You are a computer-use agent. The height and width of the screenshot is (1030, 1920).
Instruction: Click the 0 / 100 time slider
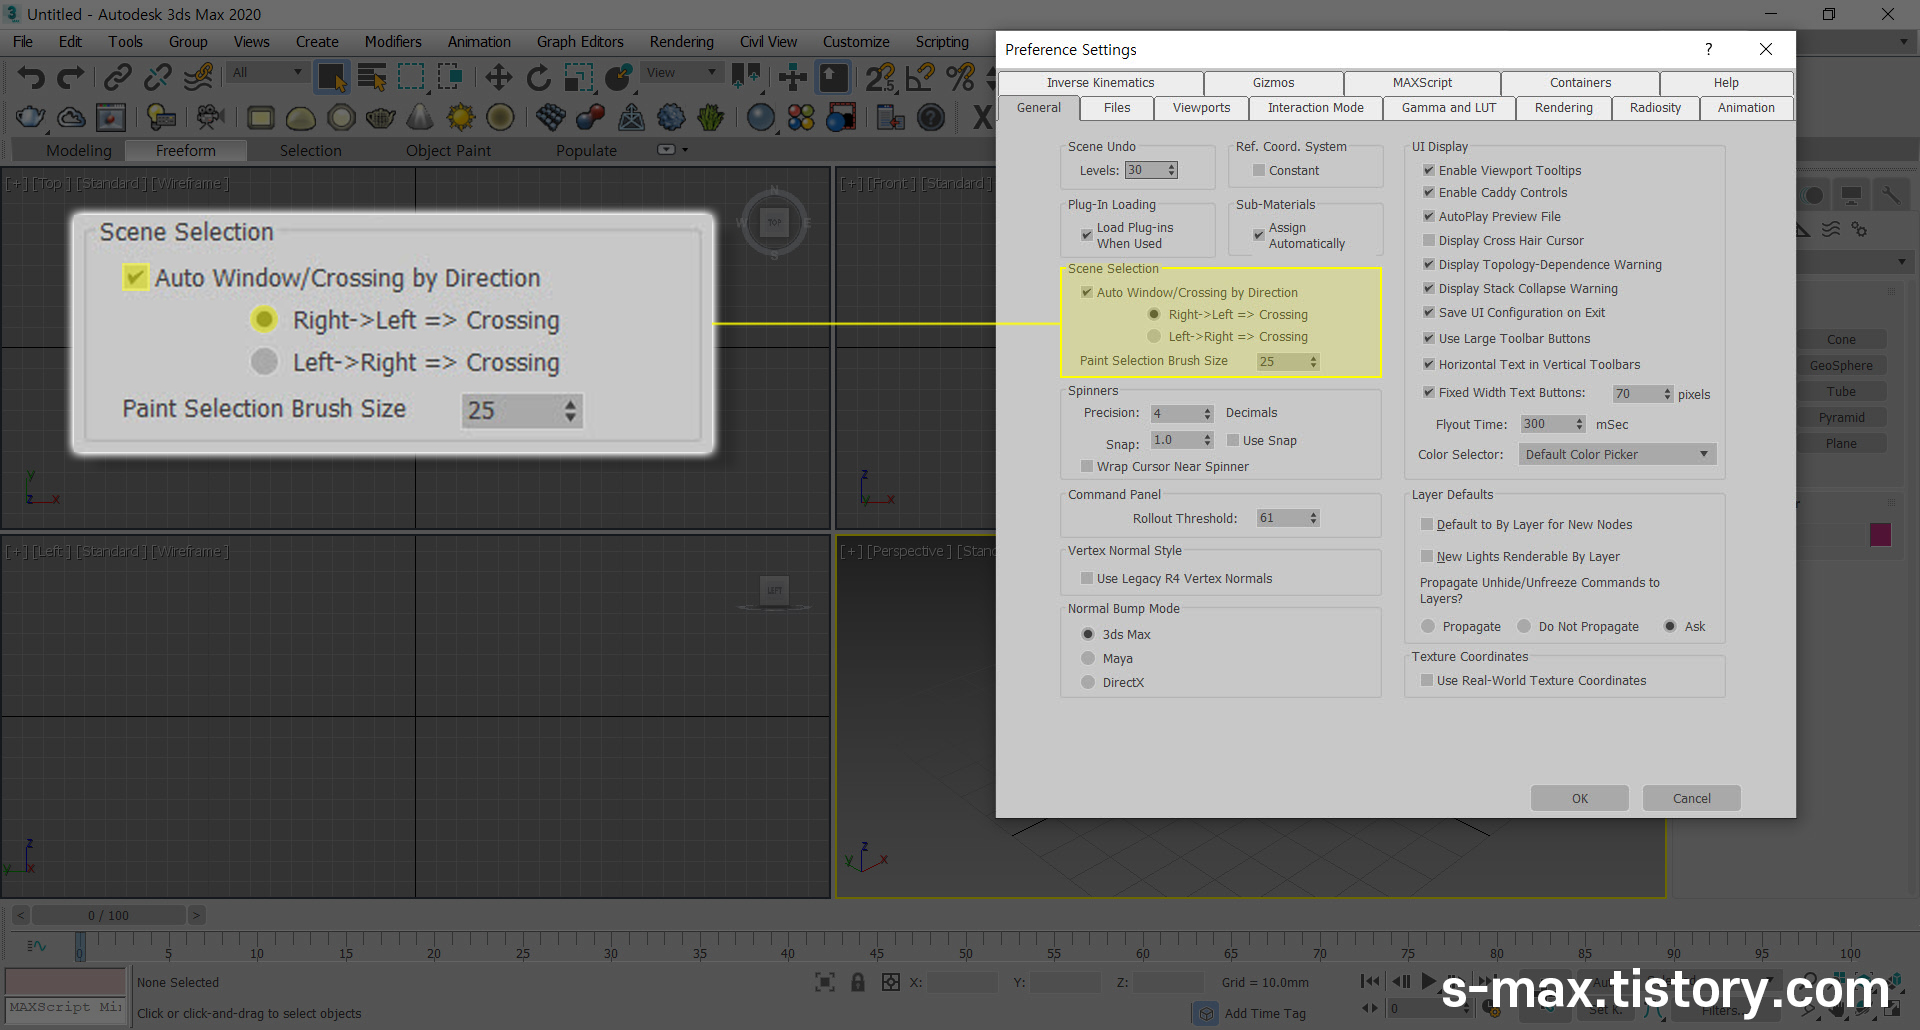tap(108, 915)
